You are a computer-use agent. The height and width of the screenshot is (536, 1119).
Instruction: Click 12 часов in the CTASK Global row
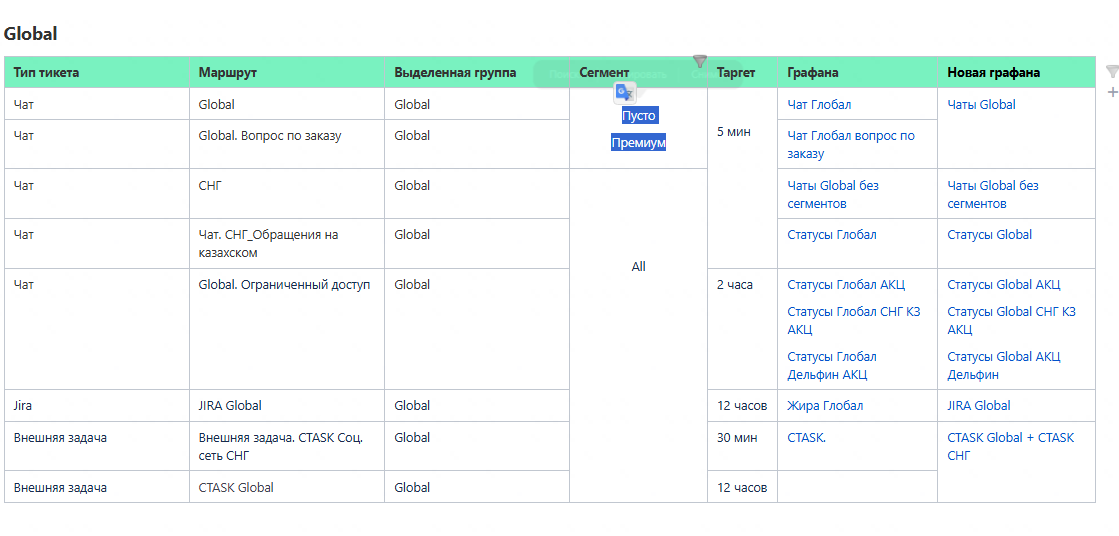pyautogui.click(x=742, y=487)
